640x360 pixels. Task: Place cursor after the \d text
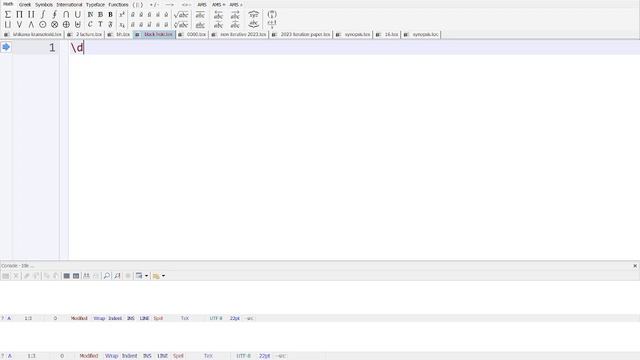click(84, 48)
